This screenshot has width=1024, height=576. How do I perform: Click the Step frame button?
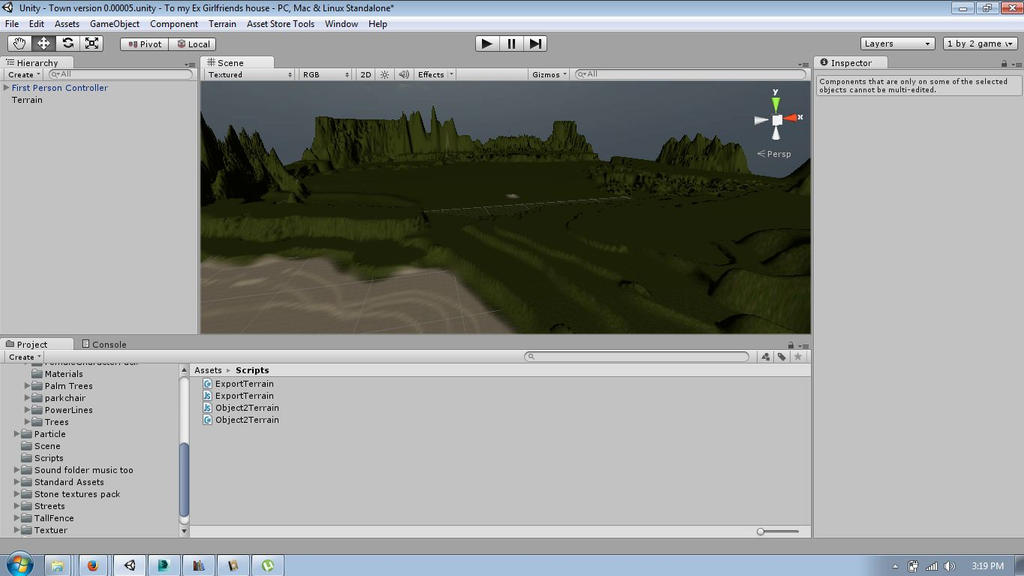[535, 44]
